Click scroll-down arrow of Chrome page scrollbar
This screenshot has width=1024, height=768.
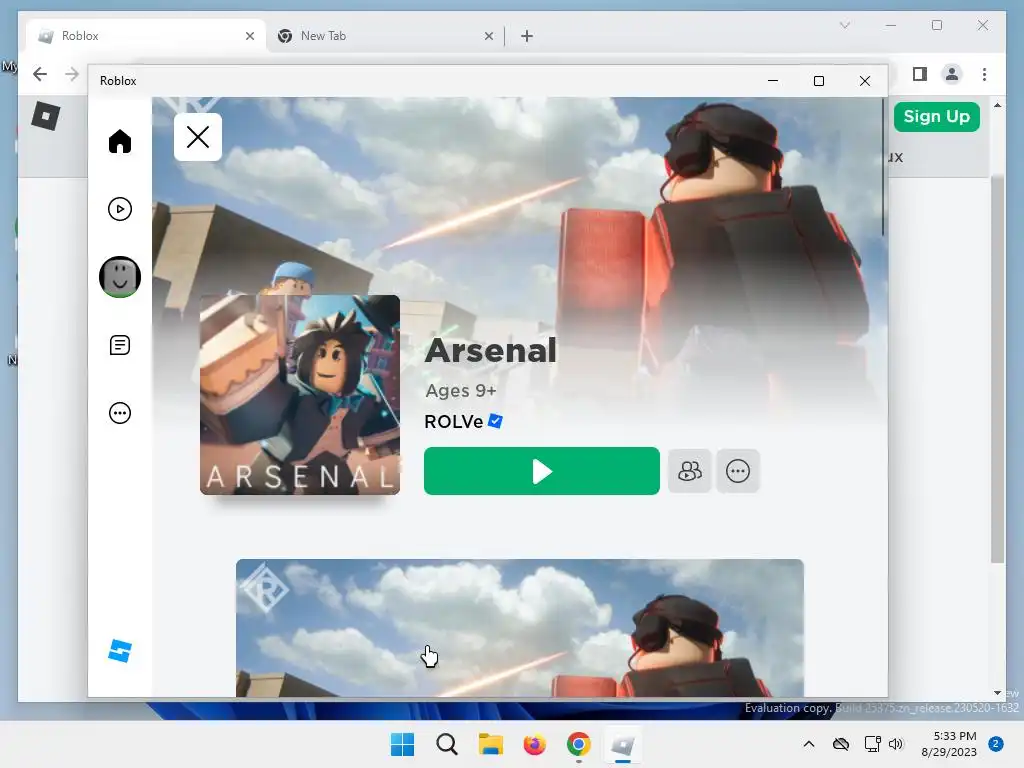(x=997, y=693)
